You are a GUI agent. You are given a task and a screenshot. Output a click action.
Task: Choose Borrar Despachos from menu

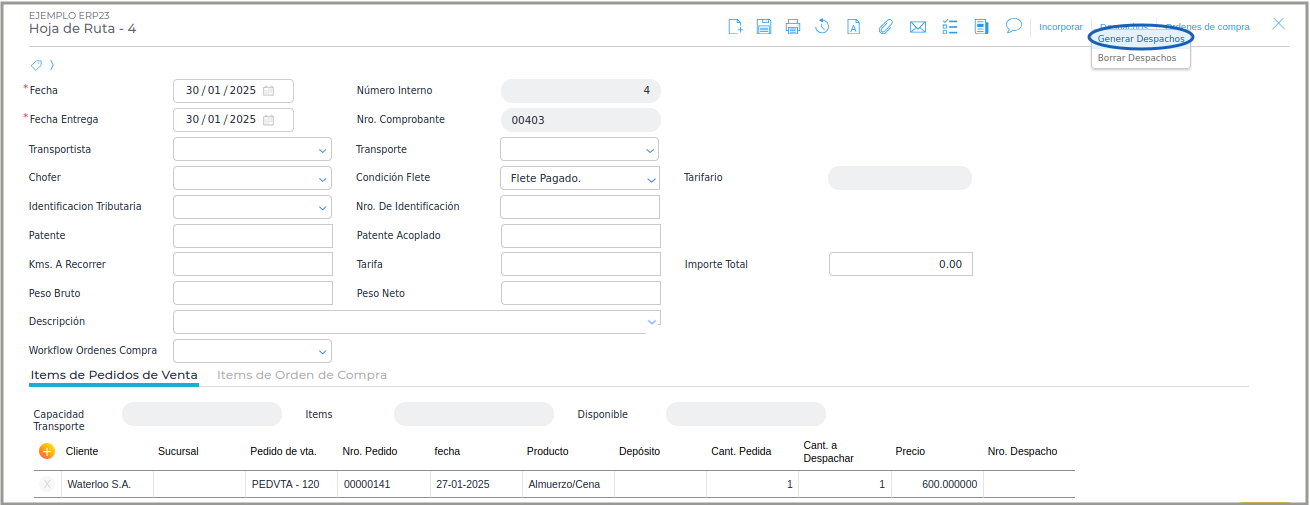[1137, 58]
